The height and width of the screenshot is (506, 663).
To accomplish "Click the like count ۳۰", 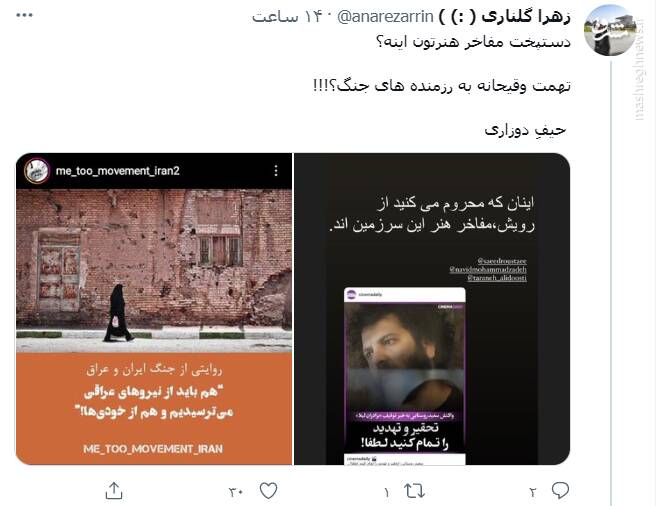I will coord(236,492).
